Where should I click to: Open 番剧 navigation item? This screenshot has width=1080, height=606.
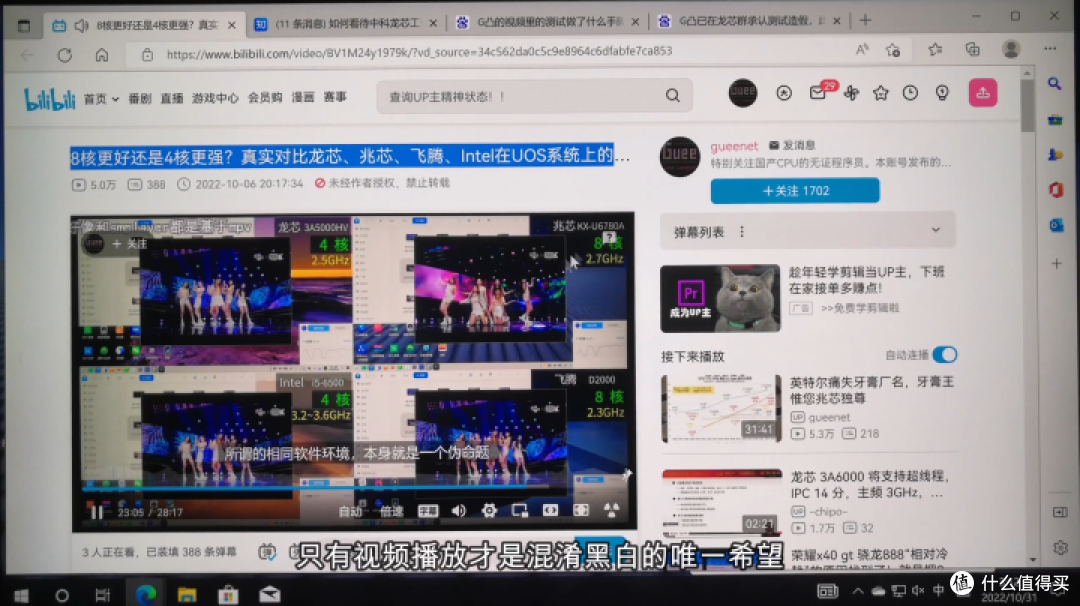(x=140, y=98)
